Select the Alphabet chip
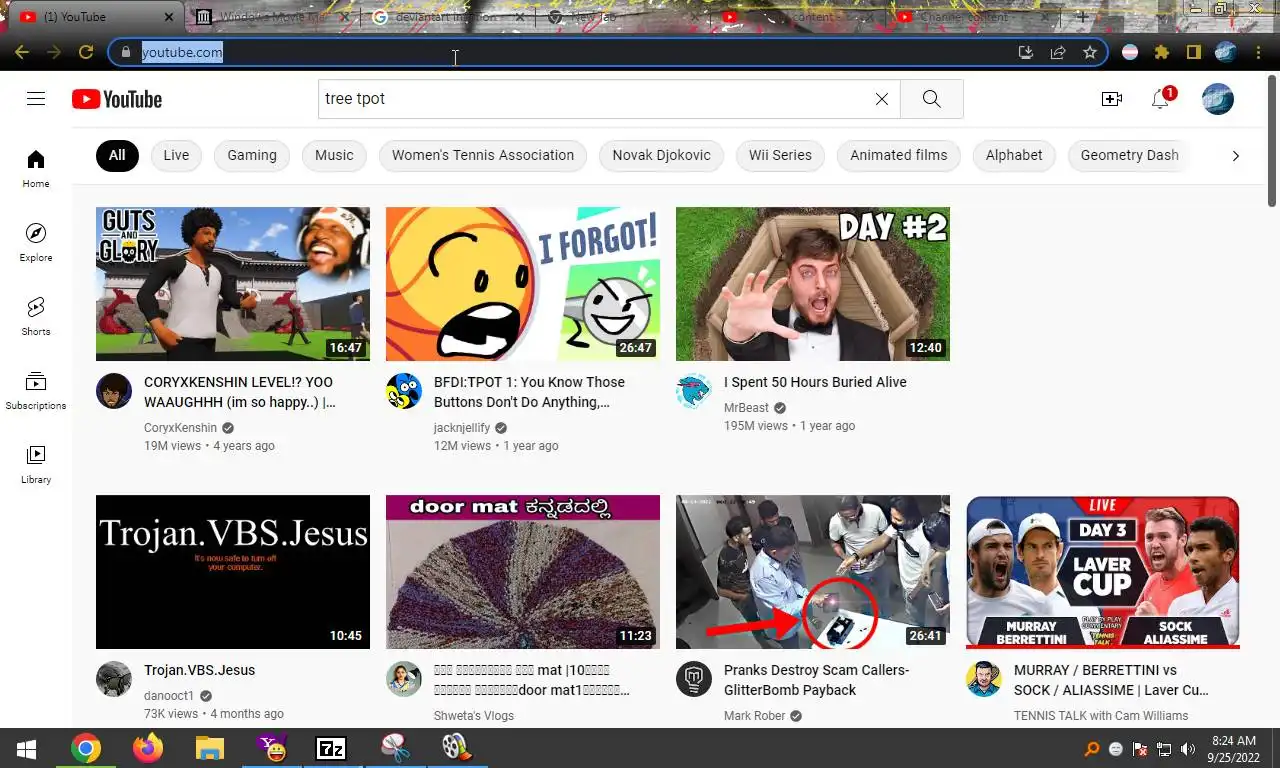Viewport: 1280px width, 768px height. click(1014, 155)
